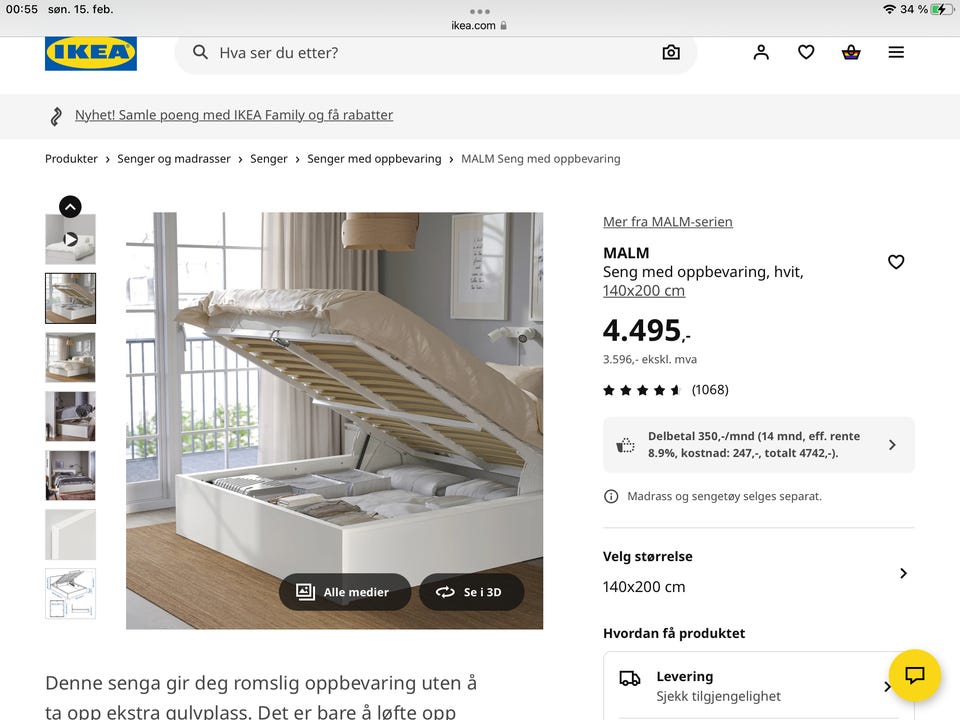Play the video thumbnail
960x720 pixels.
click(70, 239)
